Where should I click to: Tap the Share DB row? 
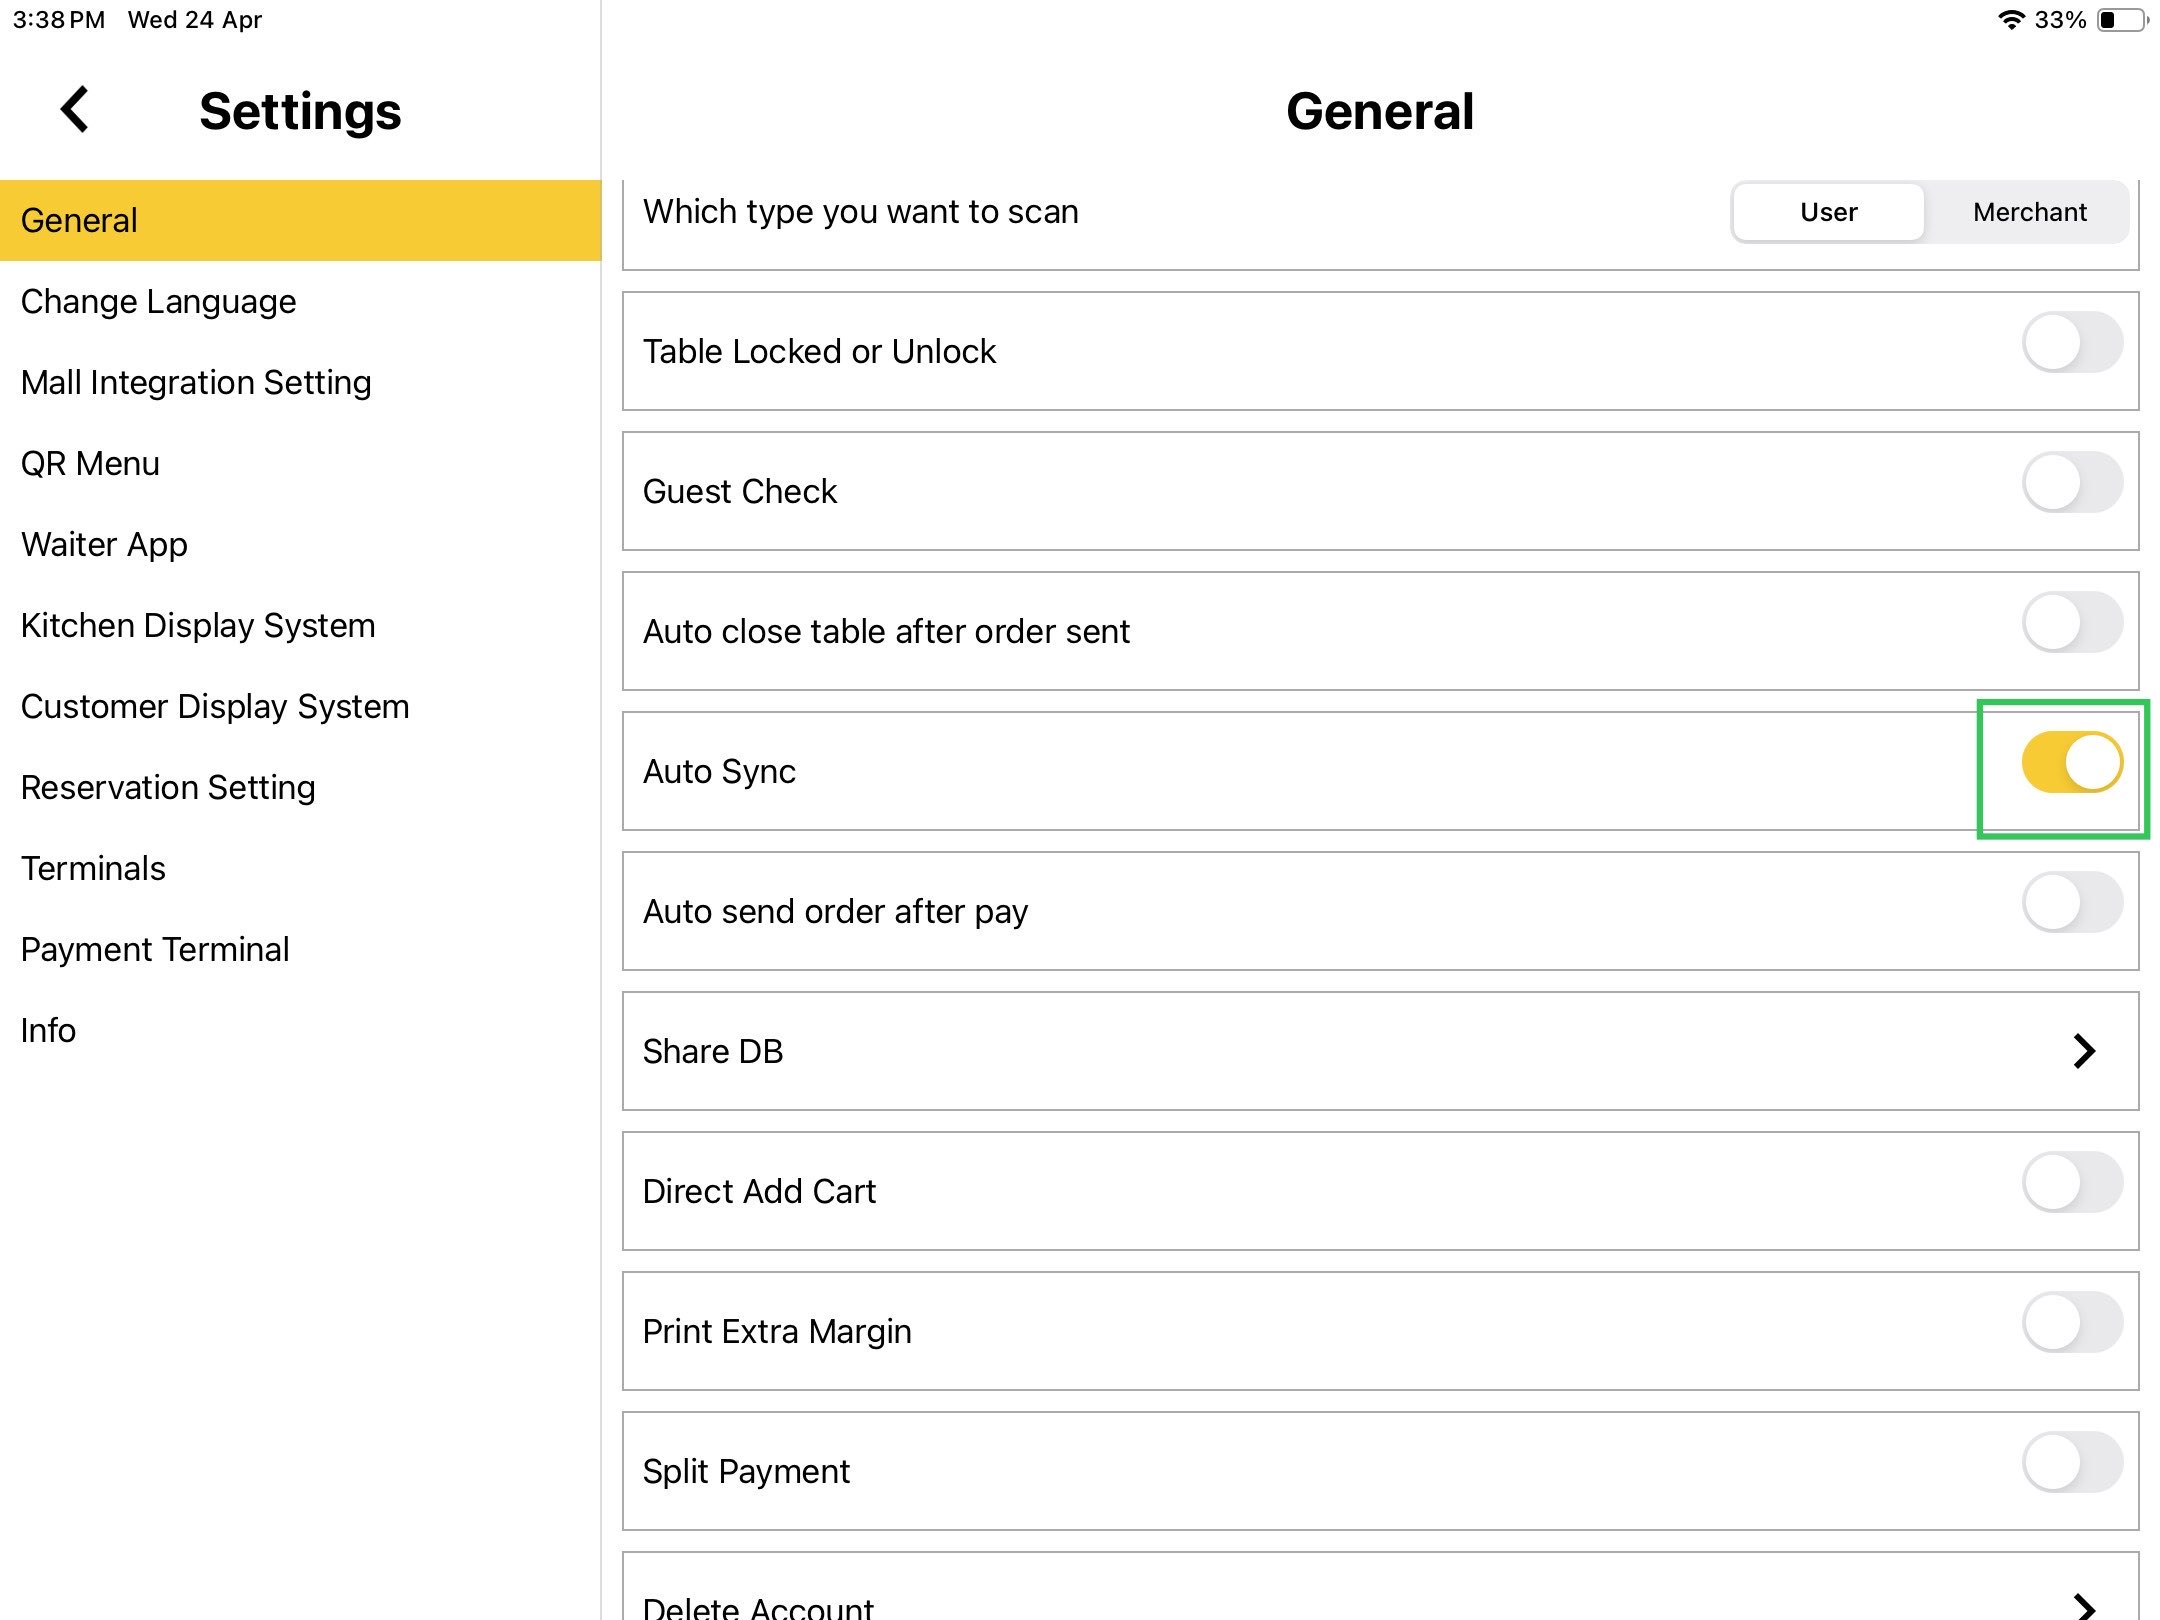click(1300, 1051)
